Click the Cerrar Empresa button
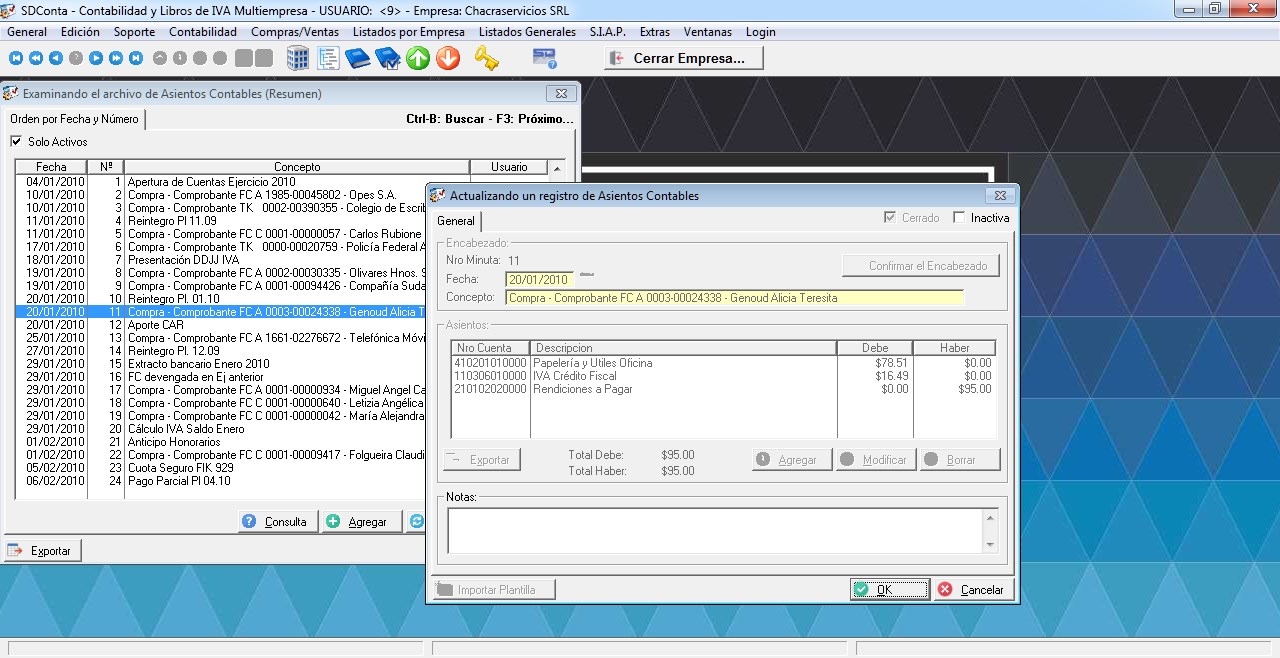Image resolution: width=1280 pixels, height=658 pixels. [x=684, y=58]
